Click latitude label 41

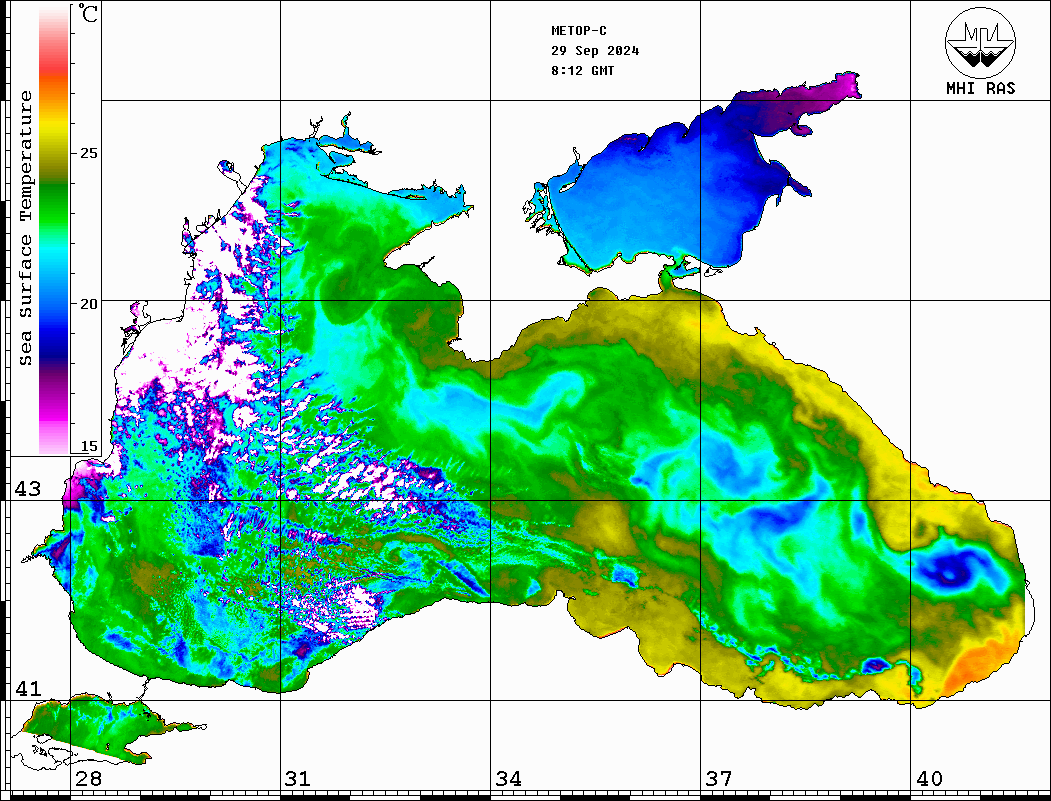tap(28, 688)
